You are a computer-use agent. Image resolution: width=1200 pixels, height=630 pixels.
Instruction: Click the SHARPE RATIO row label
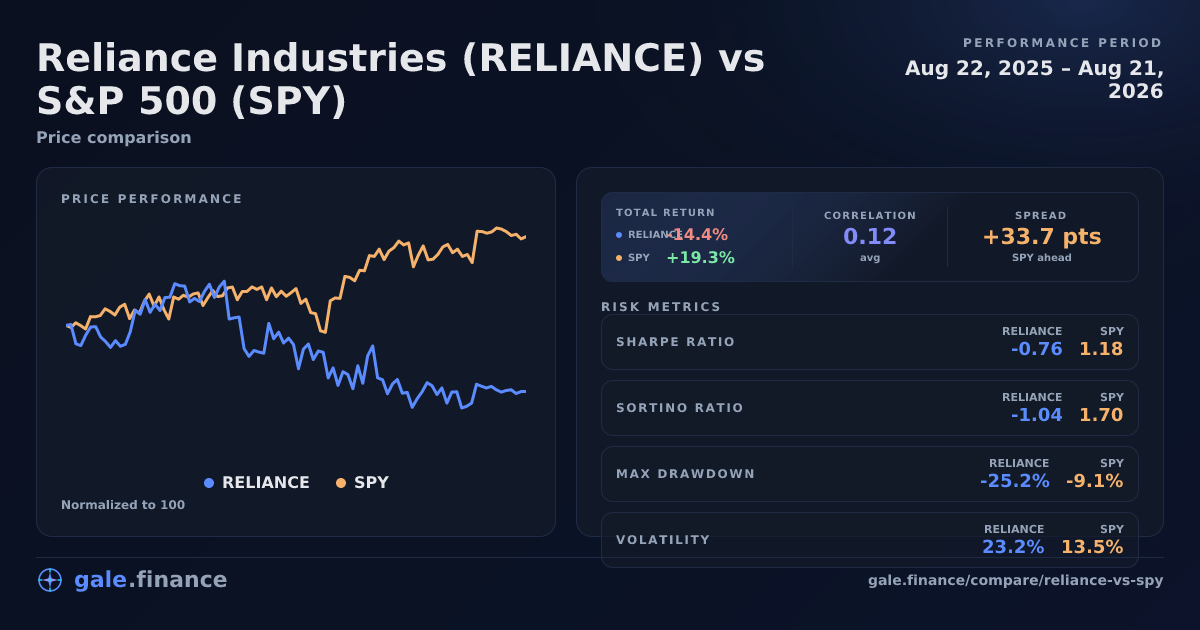(676, 342)
